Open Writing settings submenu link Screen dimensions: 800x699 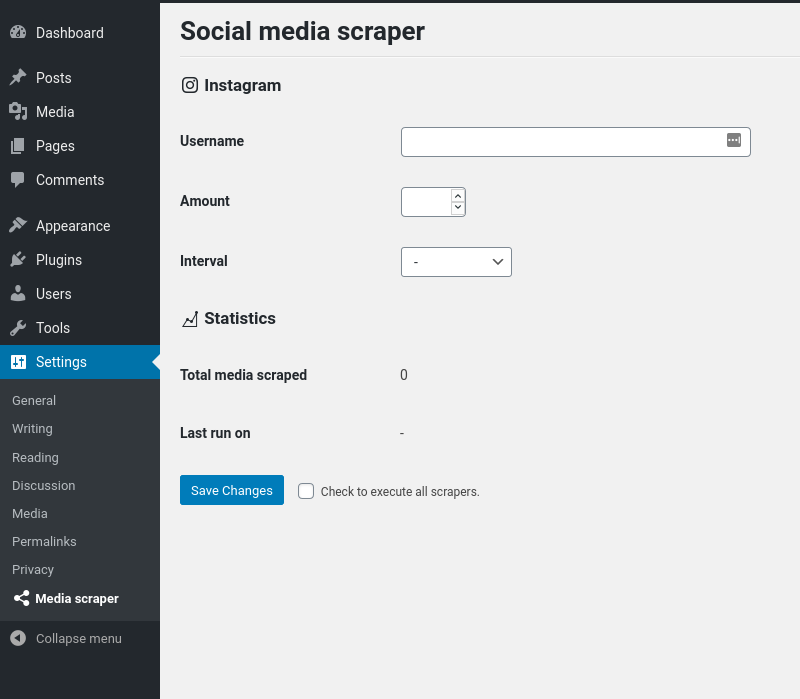33,429
